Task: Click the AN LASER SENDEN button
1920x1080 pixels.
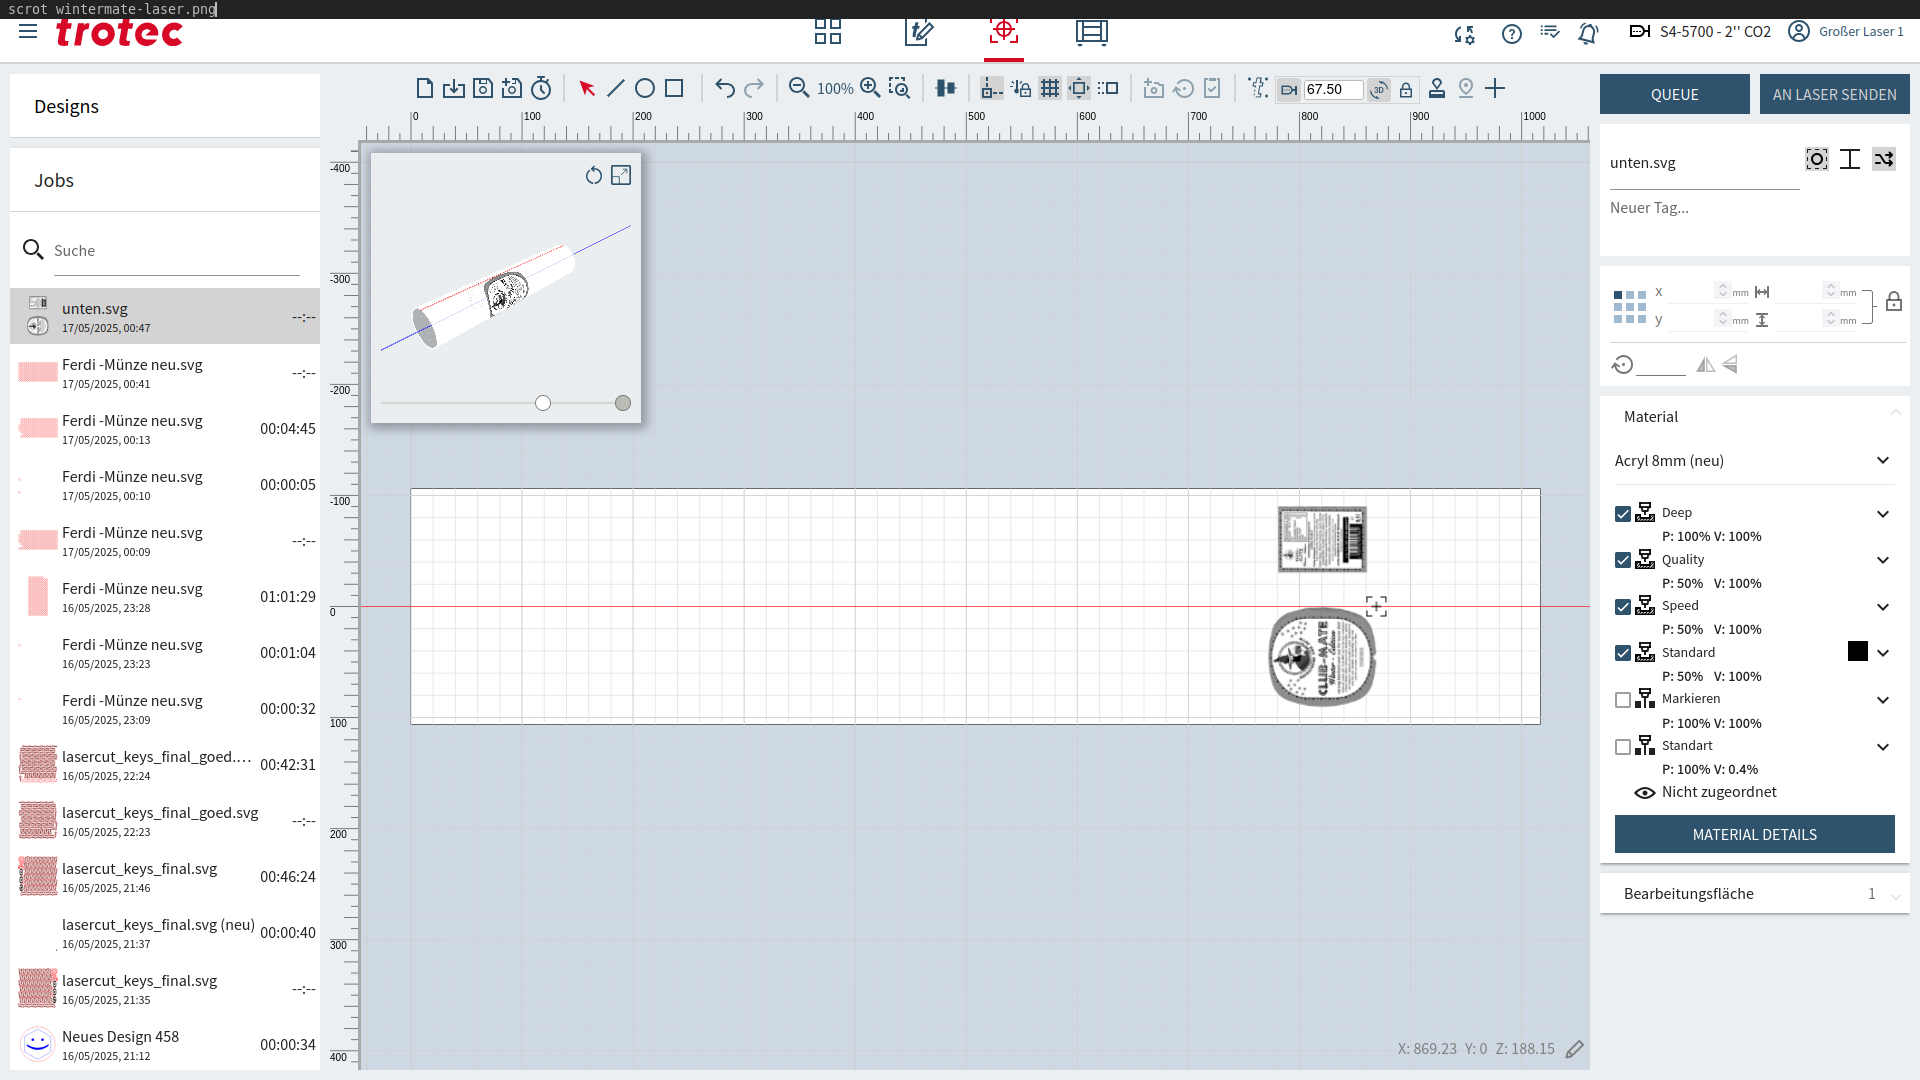Action: point(1835,94)
